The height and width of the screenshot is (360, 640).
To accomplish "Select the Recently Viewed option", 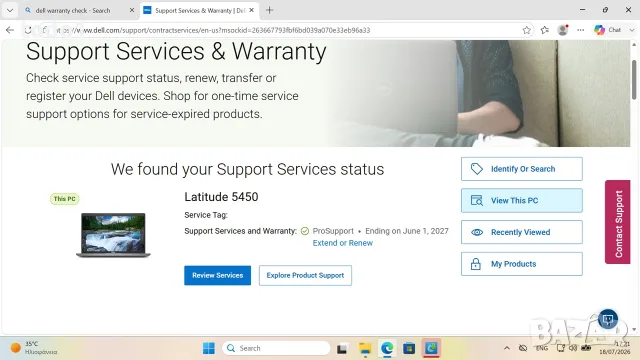I will tap(522, 232).
